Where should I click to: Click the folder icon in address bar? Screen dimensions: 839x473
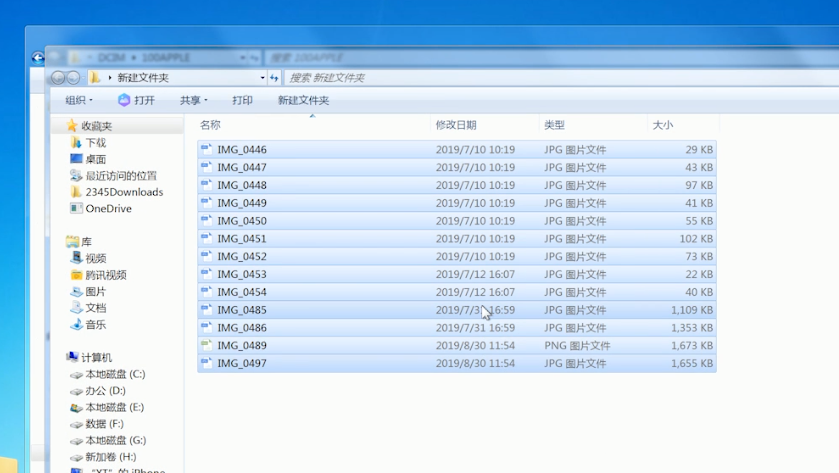click(94, 77)
